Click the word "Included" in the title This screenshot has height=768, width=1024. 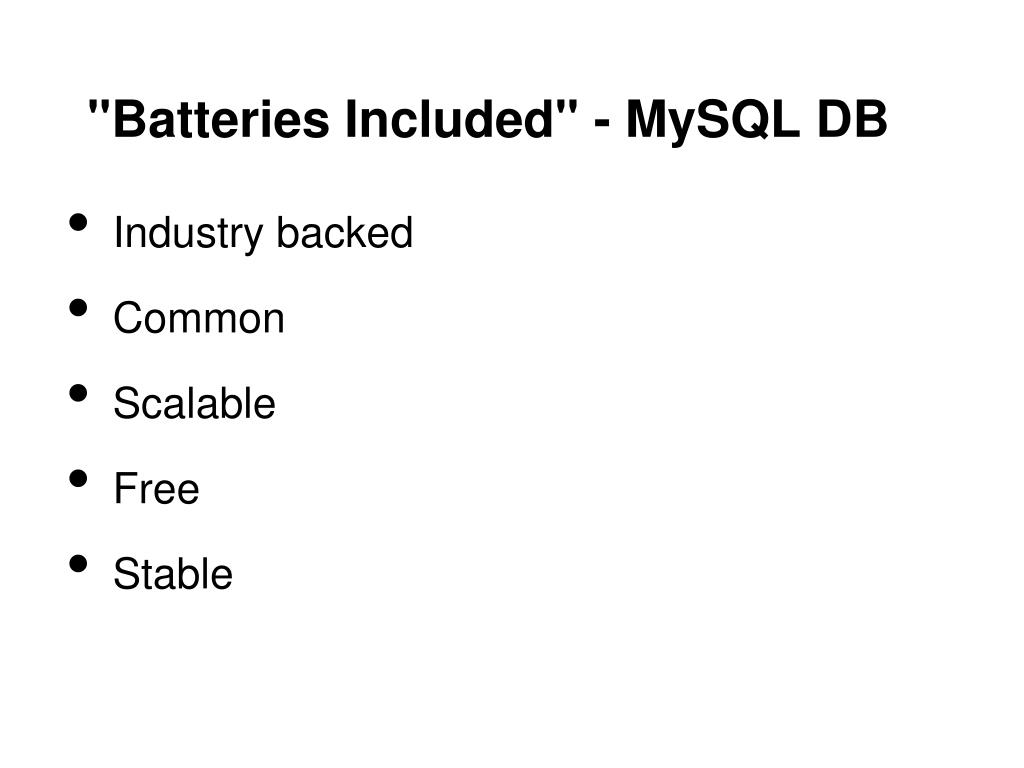pos(450,119)
